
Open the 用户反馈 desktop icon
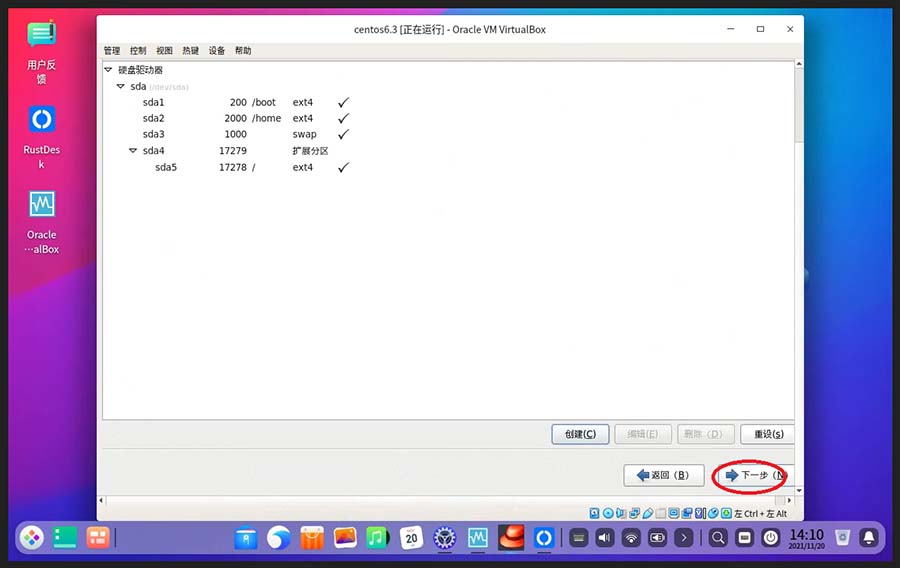pyautogui.click(x=41, y=53)
